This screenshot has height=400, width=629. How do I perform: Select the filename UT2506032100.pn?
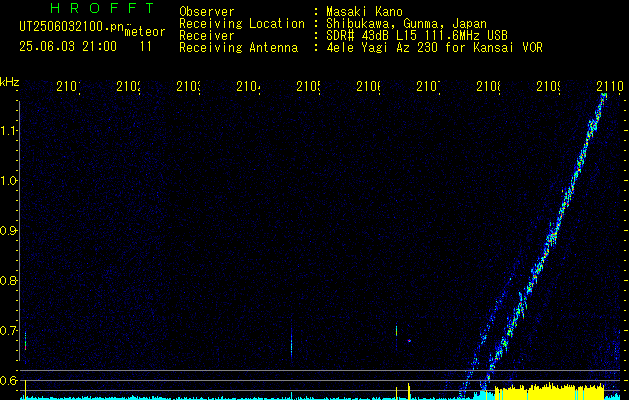point(71,27)
